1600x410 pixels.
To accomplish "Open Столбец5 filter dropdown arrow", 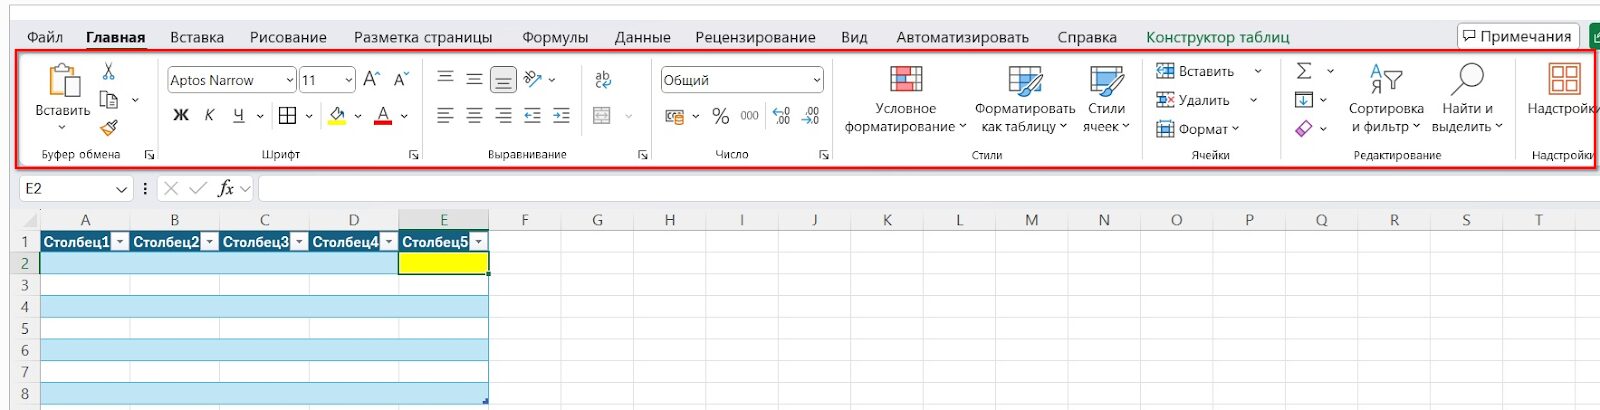I will pyautogui.click(x=479, y=242).
